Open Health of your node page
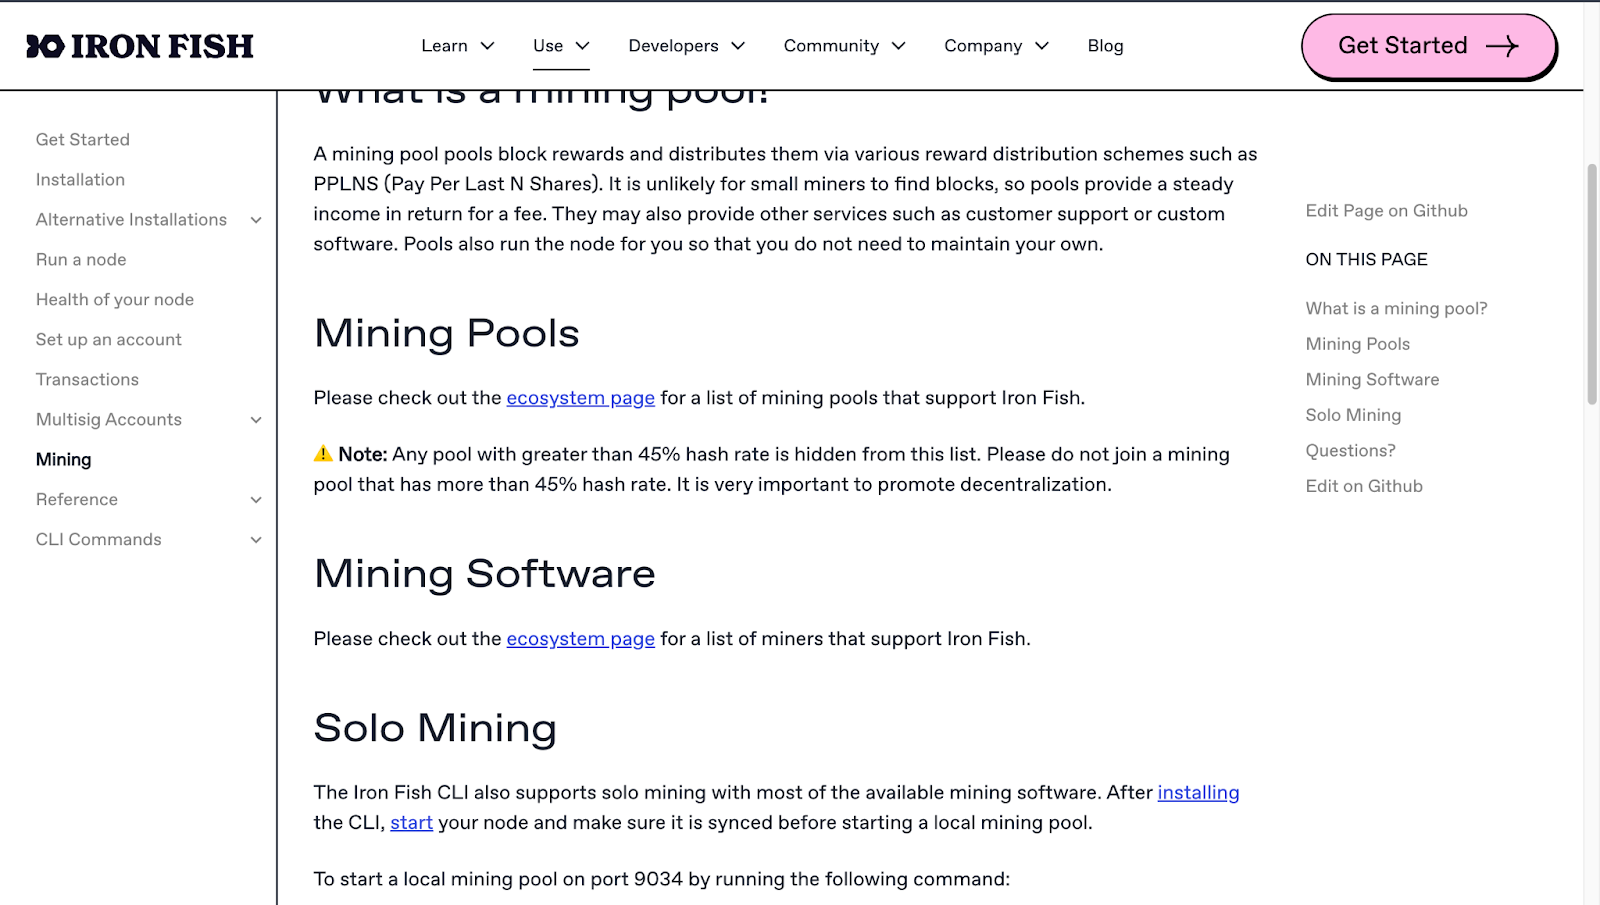Image resolution: width=1600 pixels, height=905 pixels. point(114,299)
